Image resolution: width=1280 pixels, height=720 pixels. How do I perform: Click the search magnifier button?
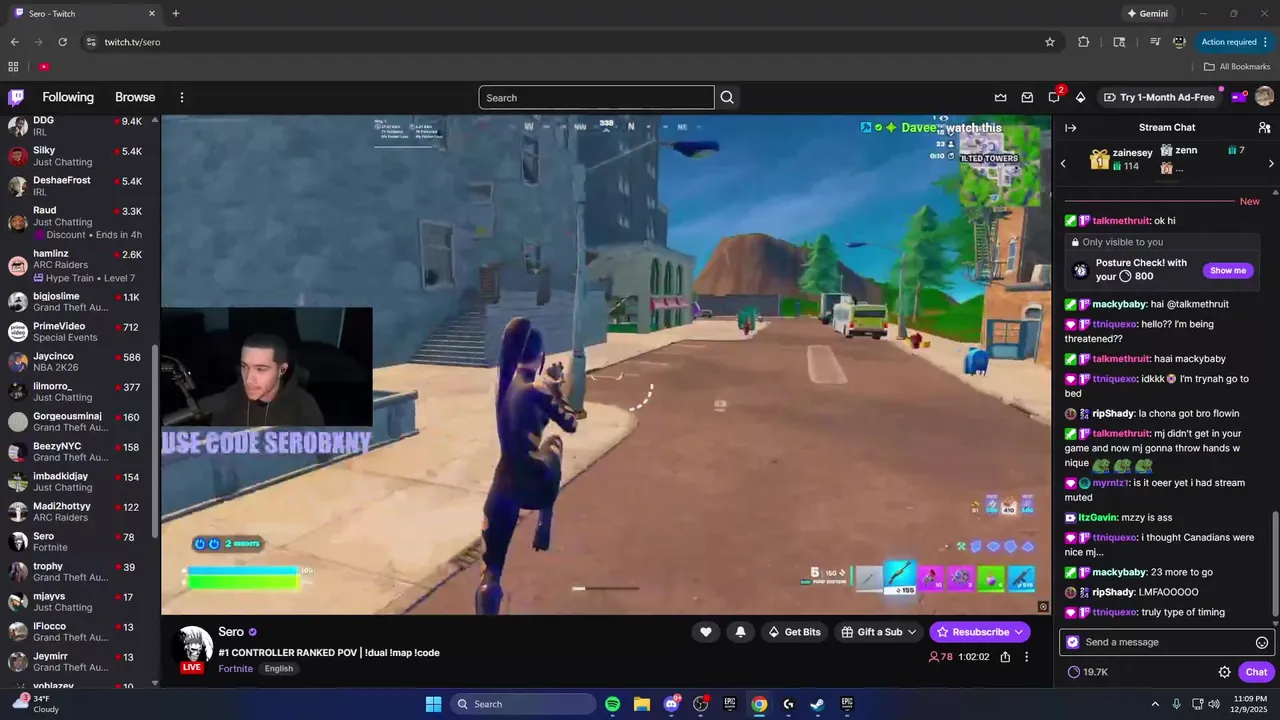point(727,97)
